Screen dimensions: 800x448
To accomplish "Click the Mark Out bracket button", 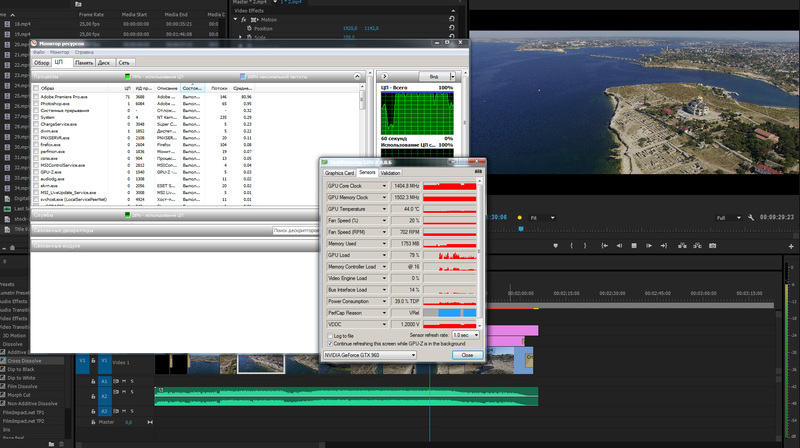I will pos(585,246).
